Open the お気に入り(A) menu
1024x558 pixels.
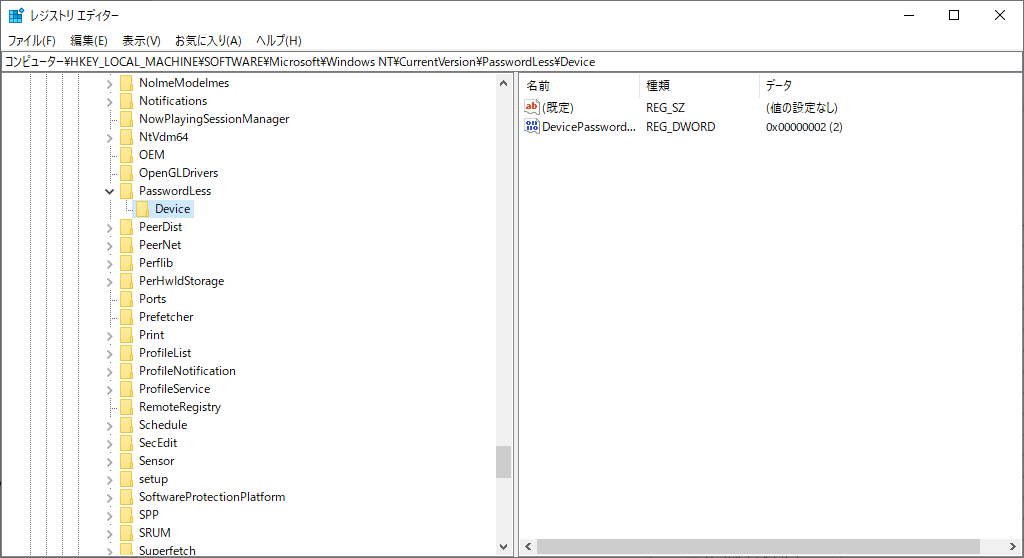[208, 41]
